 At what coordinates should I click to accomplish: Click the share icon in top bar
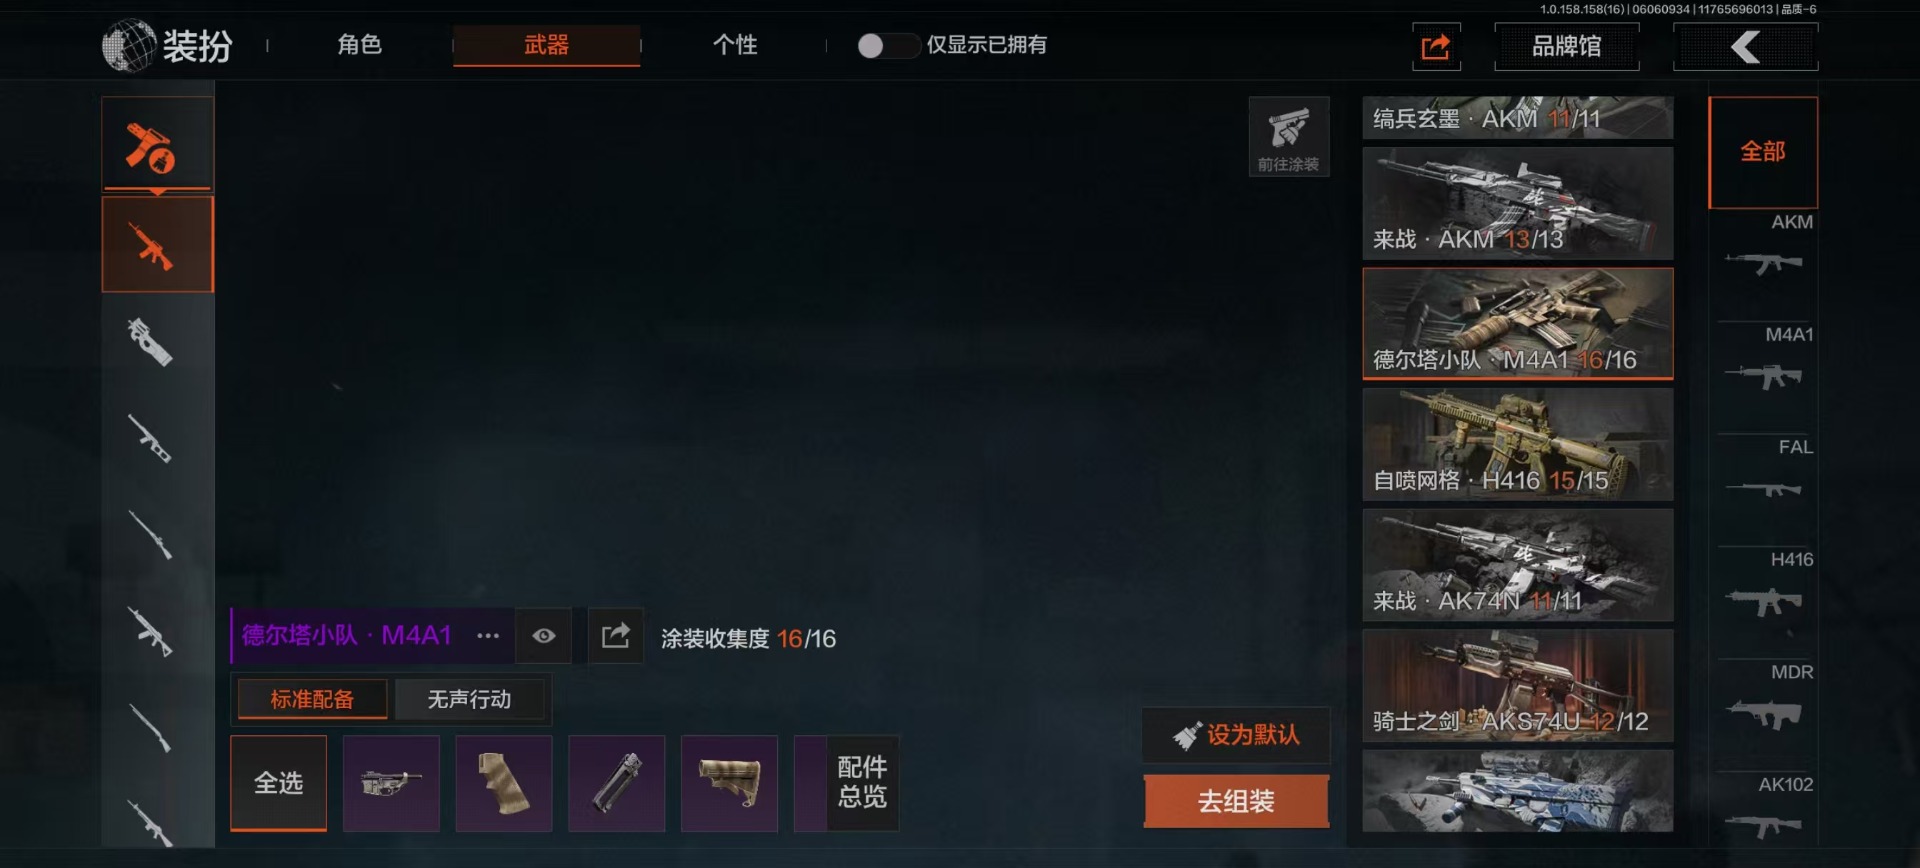(x=1436, y=47)
